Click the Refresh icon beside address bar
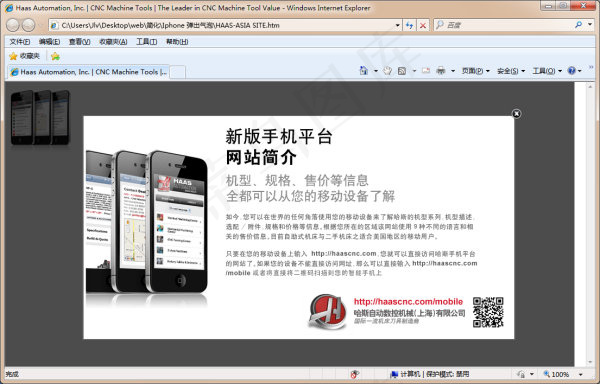 point(409,25)
